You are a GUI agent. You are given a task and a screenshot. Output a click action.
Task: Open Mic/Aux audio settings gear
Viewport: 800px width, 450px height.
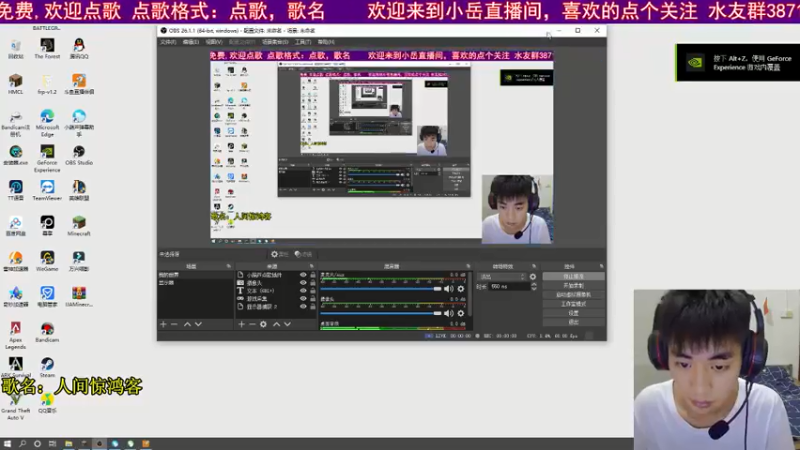pyautogui.click(x=461, y=289)
